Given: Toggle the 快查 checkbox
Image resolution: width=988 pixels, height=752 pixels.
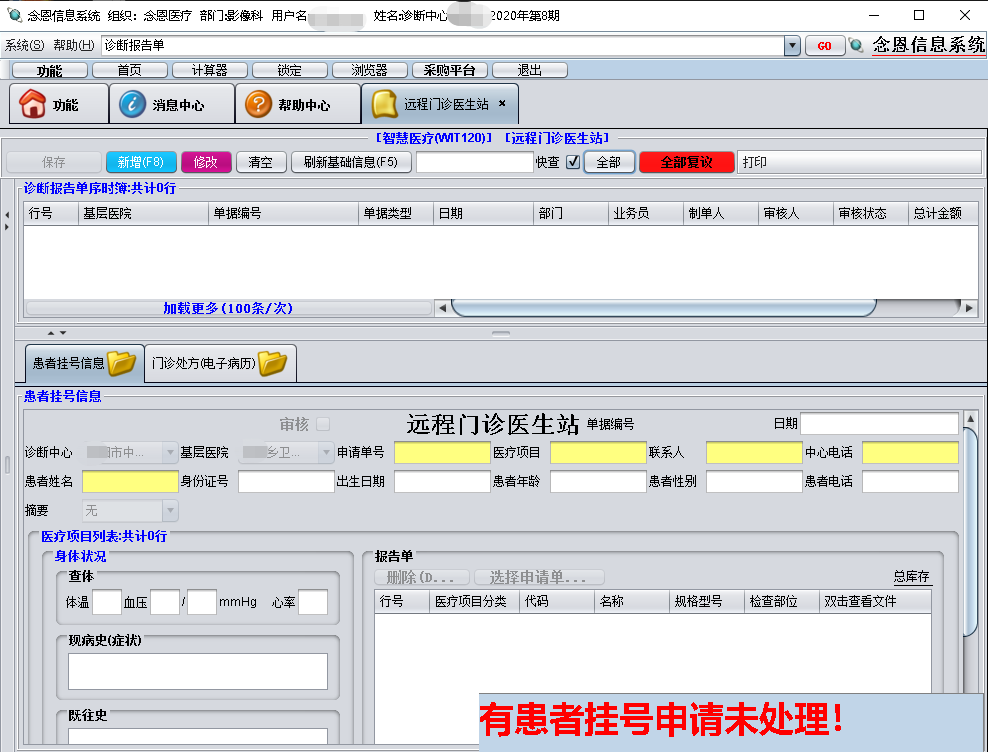Looking at the screenshot, I should point(573,162).
